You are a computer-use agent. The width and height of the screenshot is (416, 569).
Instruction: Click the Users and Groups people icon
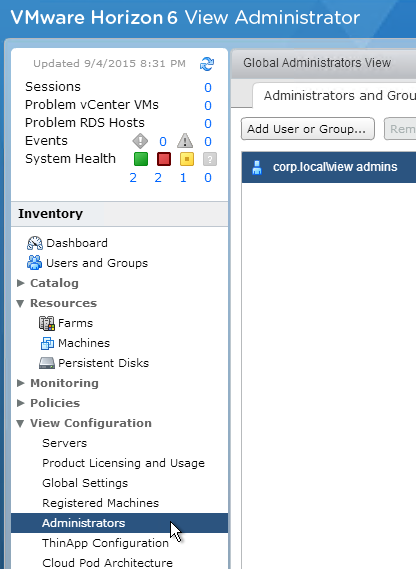[x=34, y=263]
